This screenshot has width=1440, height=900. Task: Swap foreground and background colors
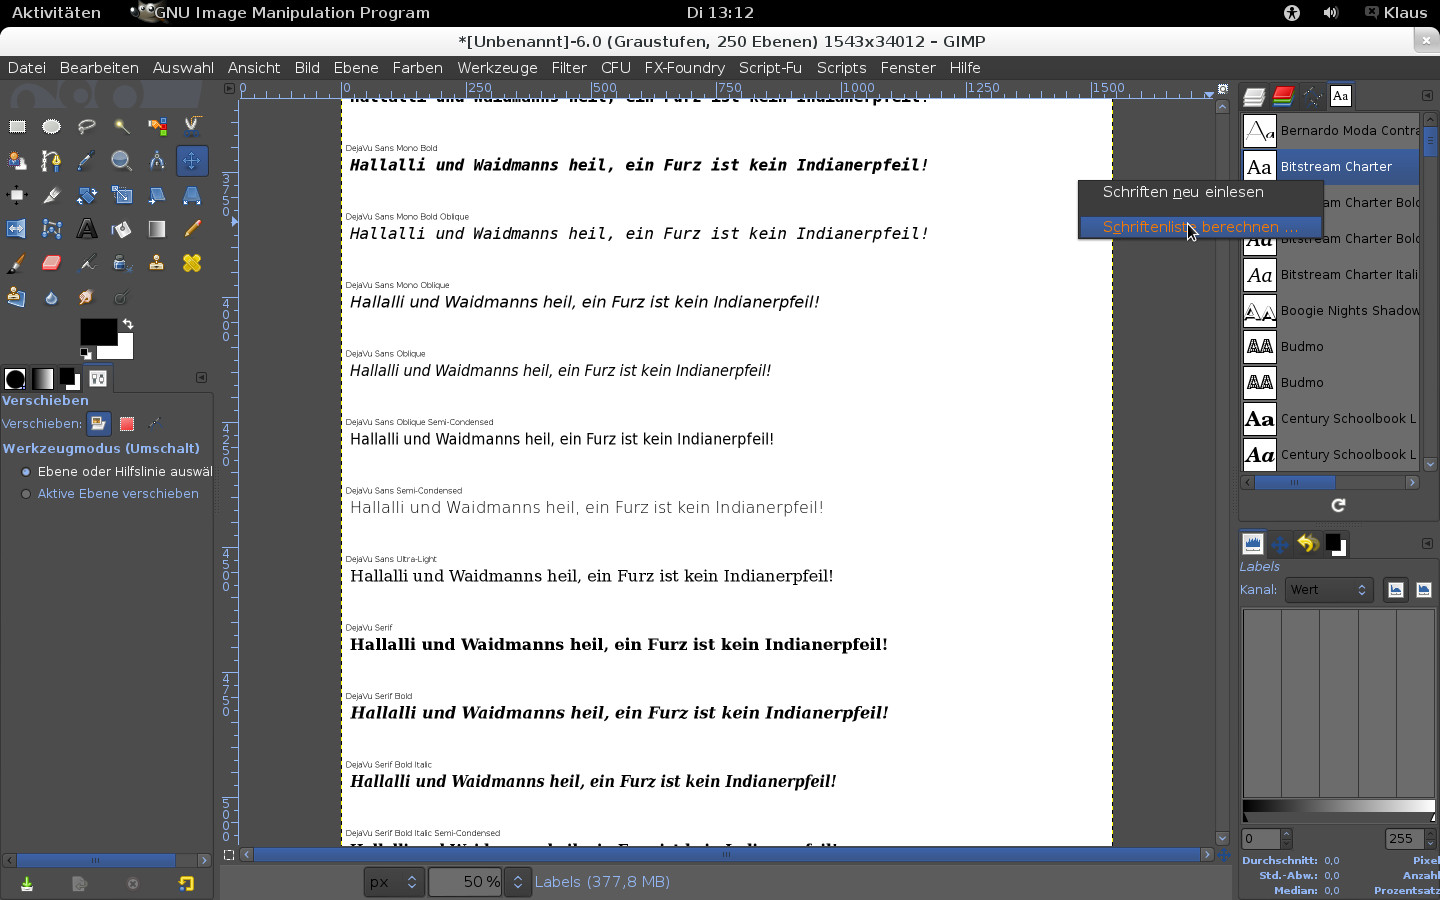127,324
